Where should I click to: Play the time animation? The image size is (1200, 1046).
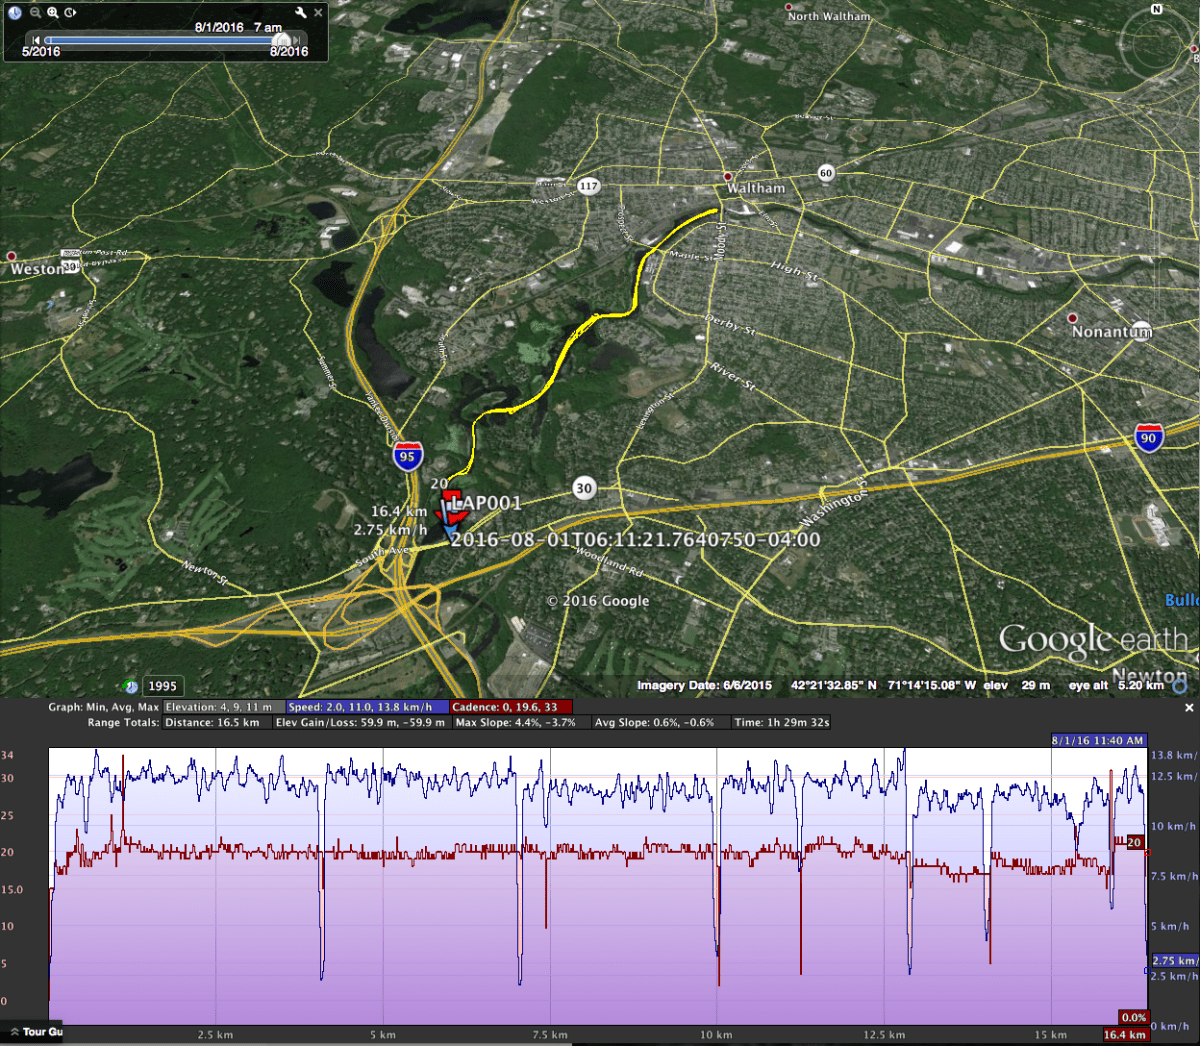(70, 13)
